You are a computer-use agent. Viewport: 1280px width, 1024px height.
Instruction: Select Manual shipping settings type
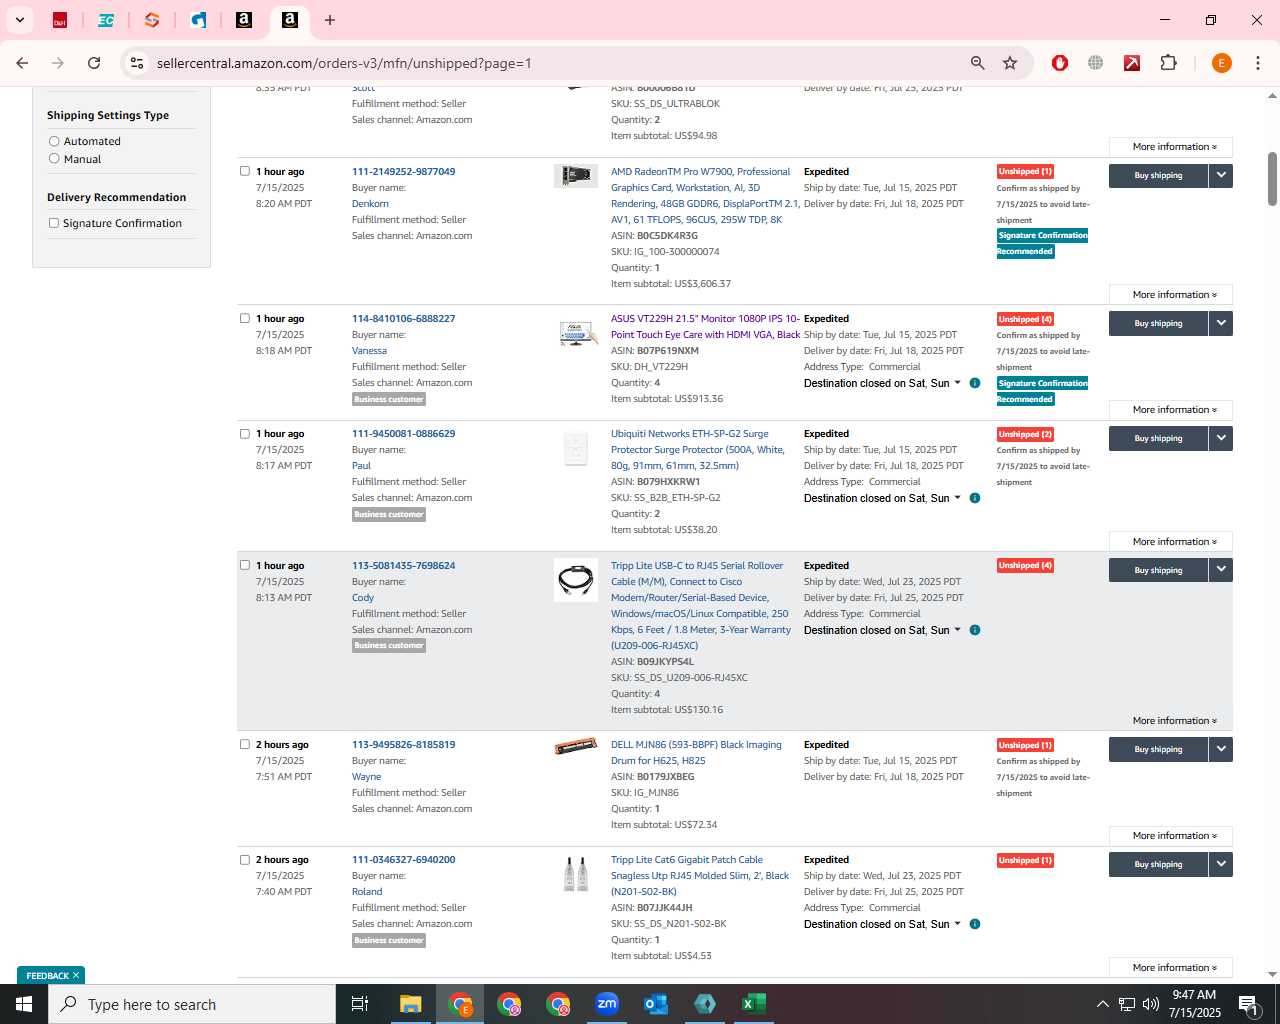tap(54, 158)
